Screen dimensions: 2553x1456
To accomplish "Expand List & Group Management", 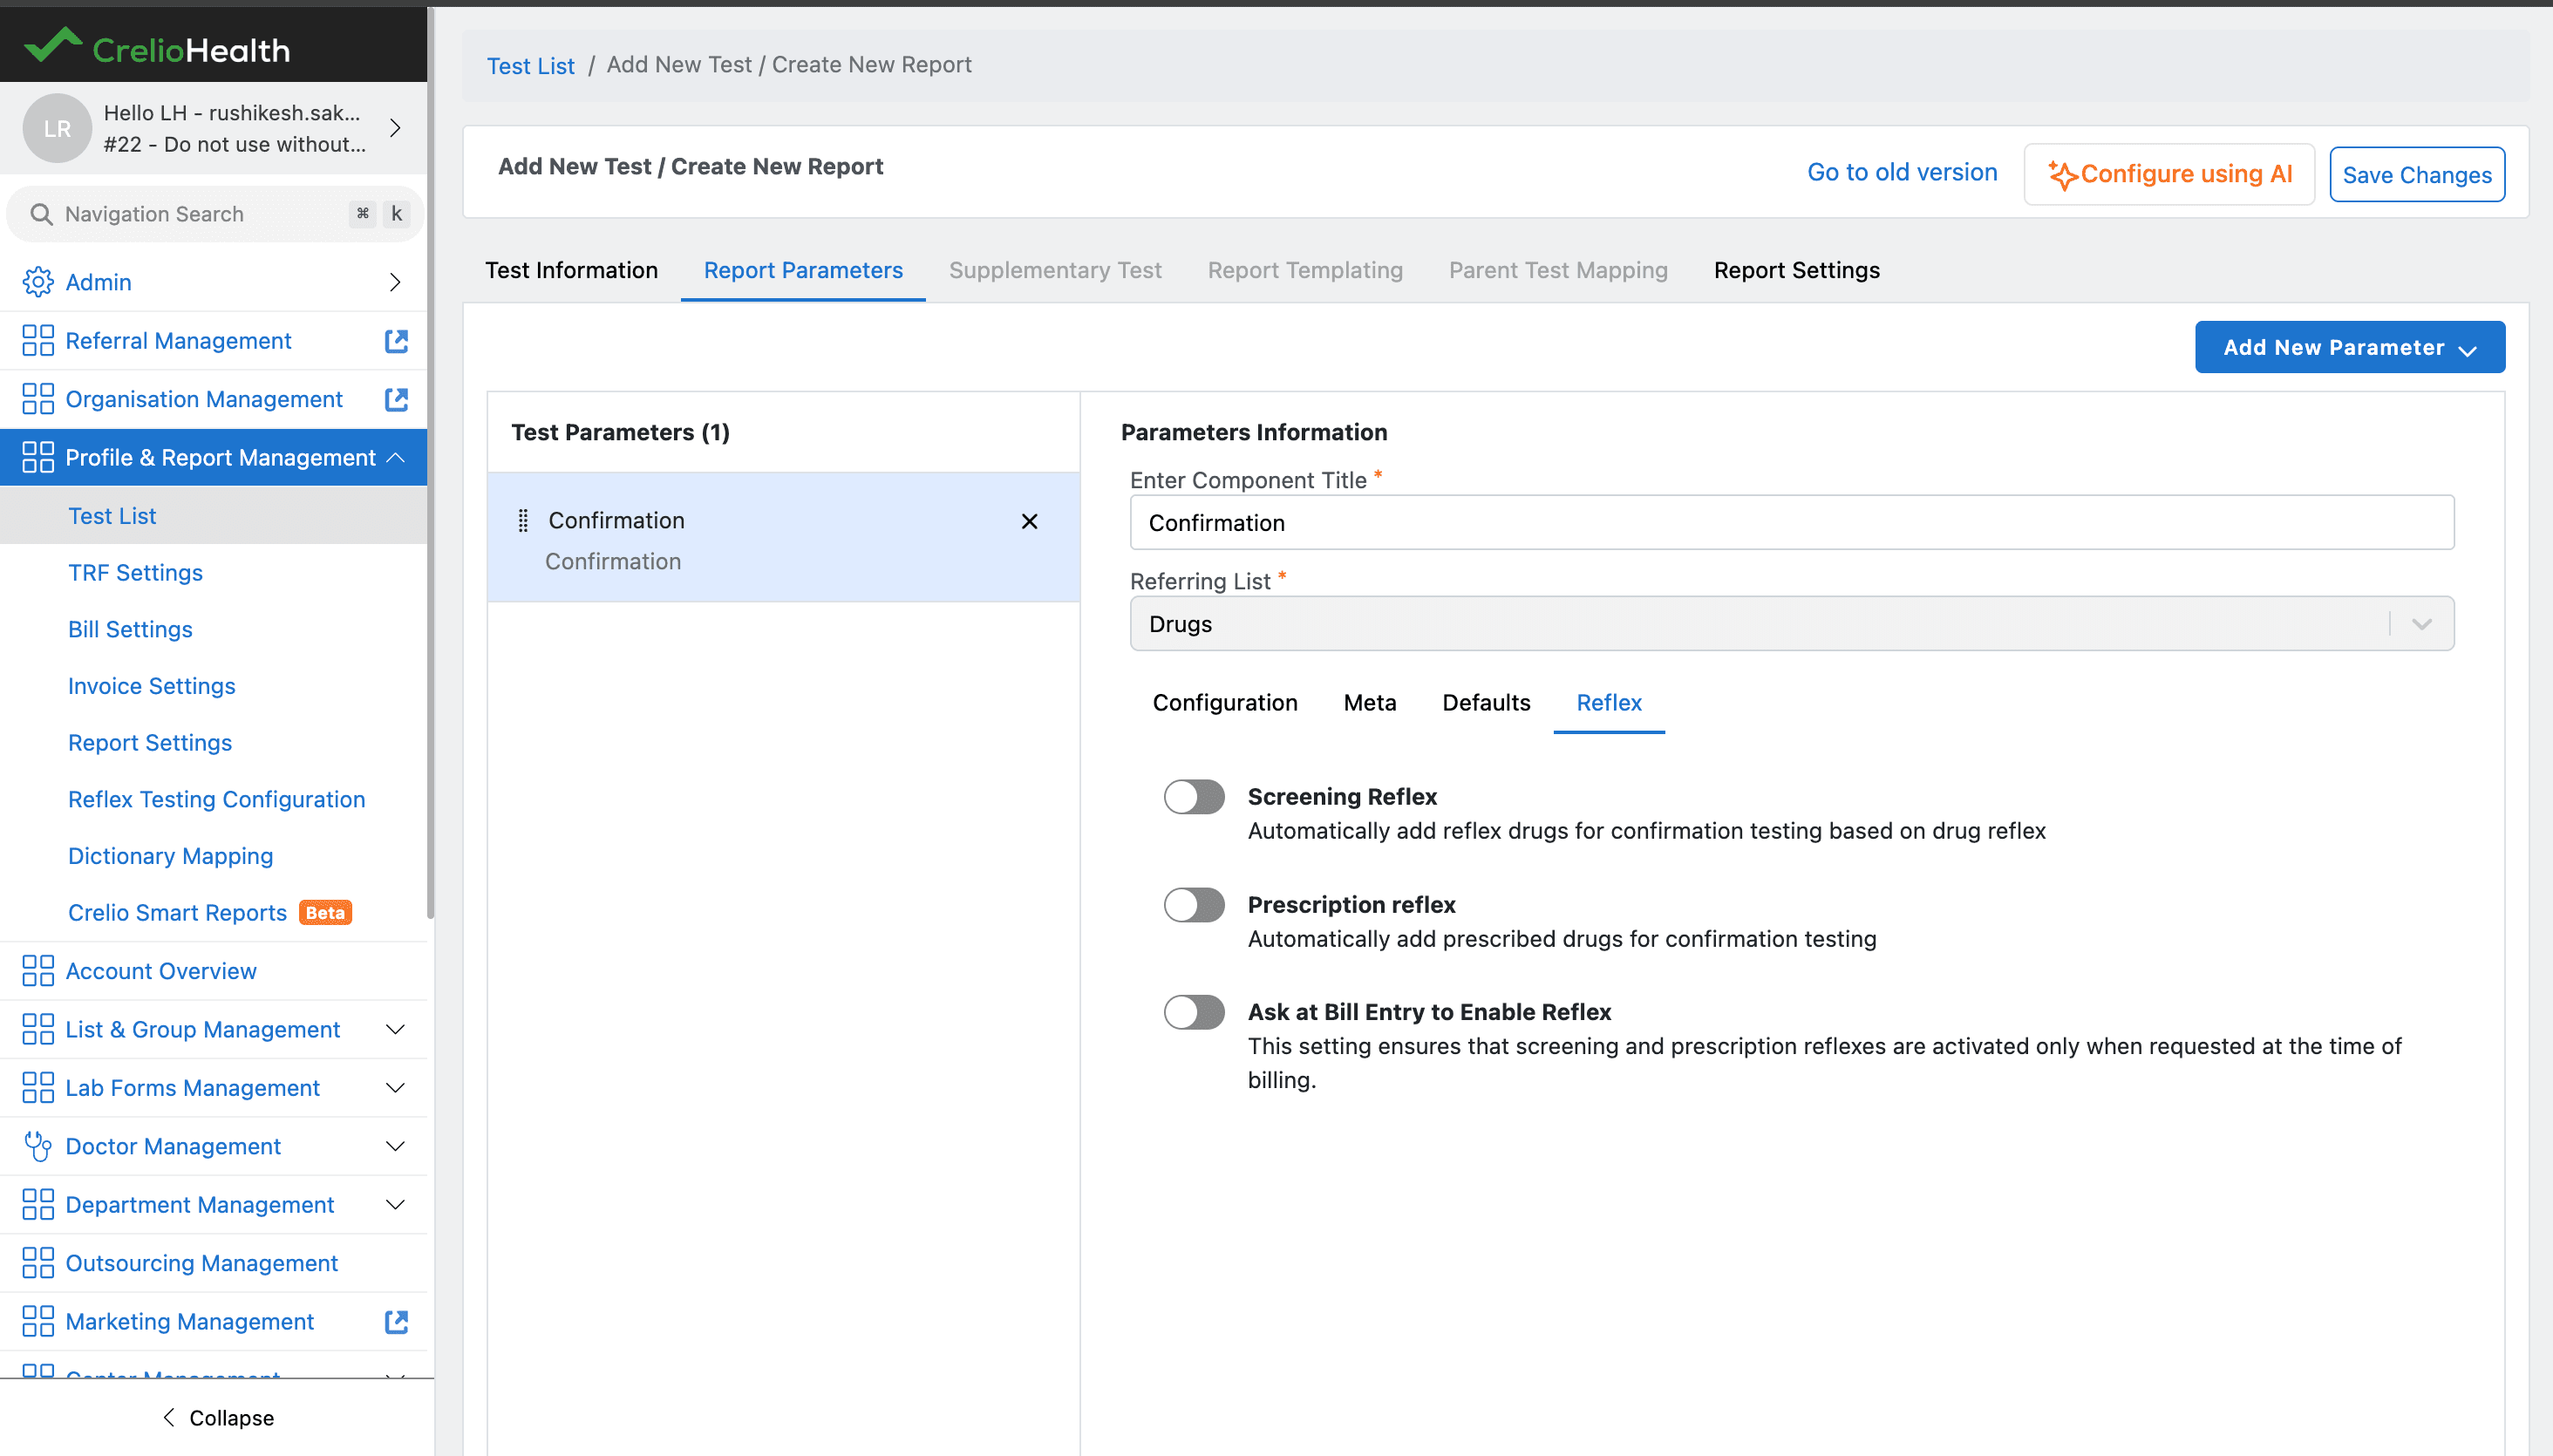I will 395,1029.
